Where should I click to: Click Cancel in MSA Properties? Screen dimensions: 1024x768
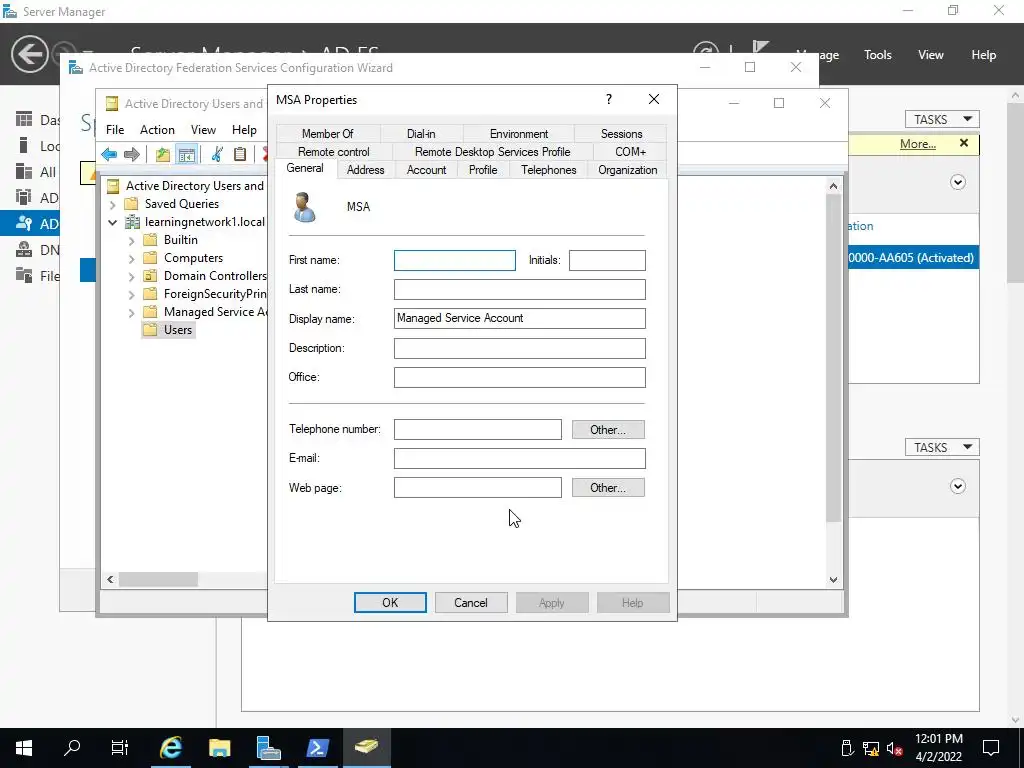[x=471, y=603]
